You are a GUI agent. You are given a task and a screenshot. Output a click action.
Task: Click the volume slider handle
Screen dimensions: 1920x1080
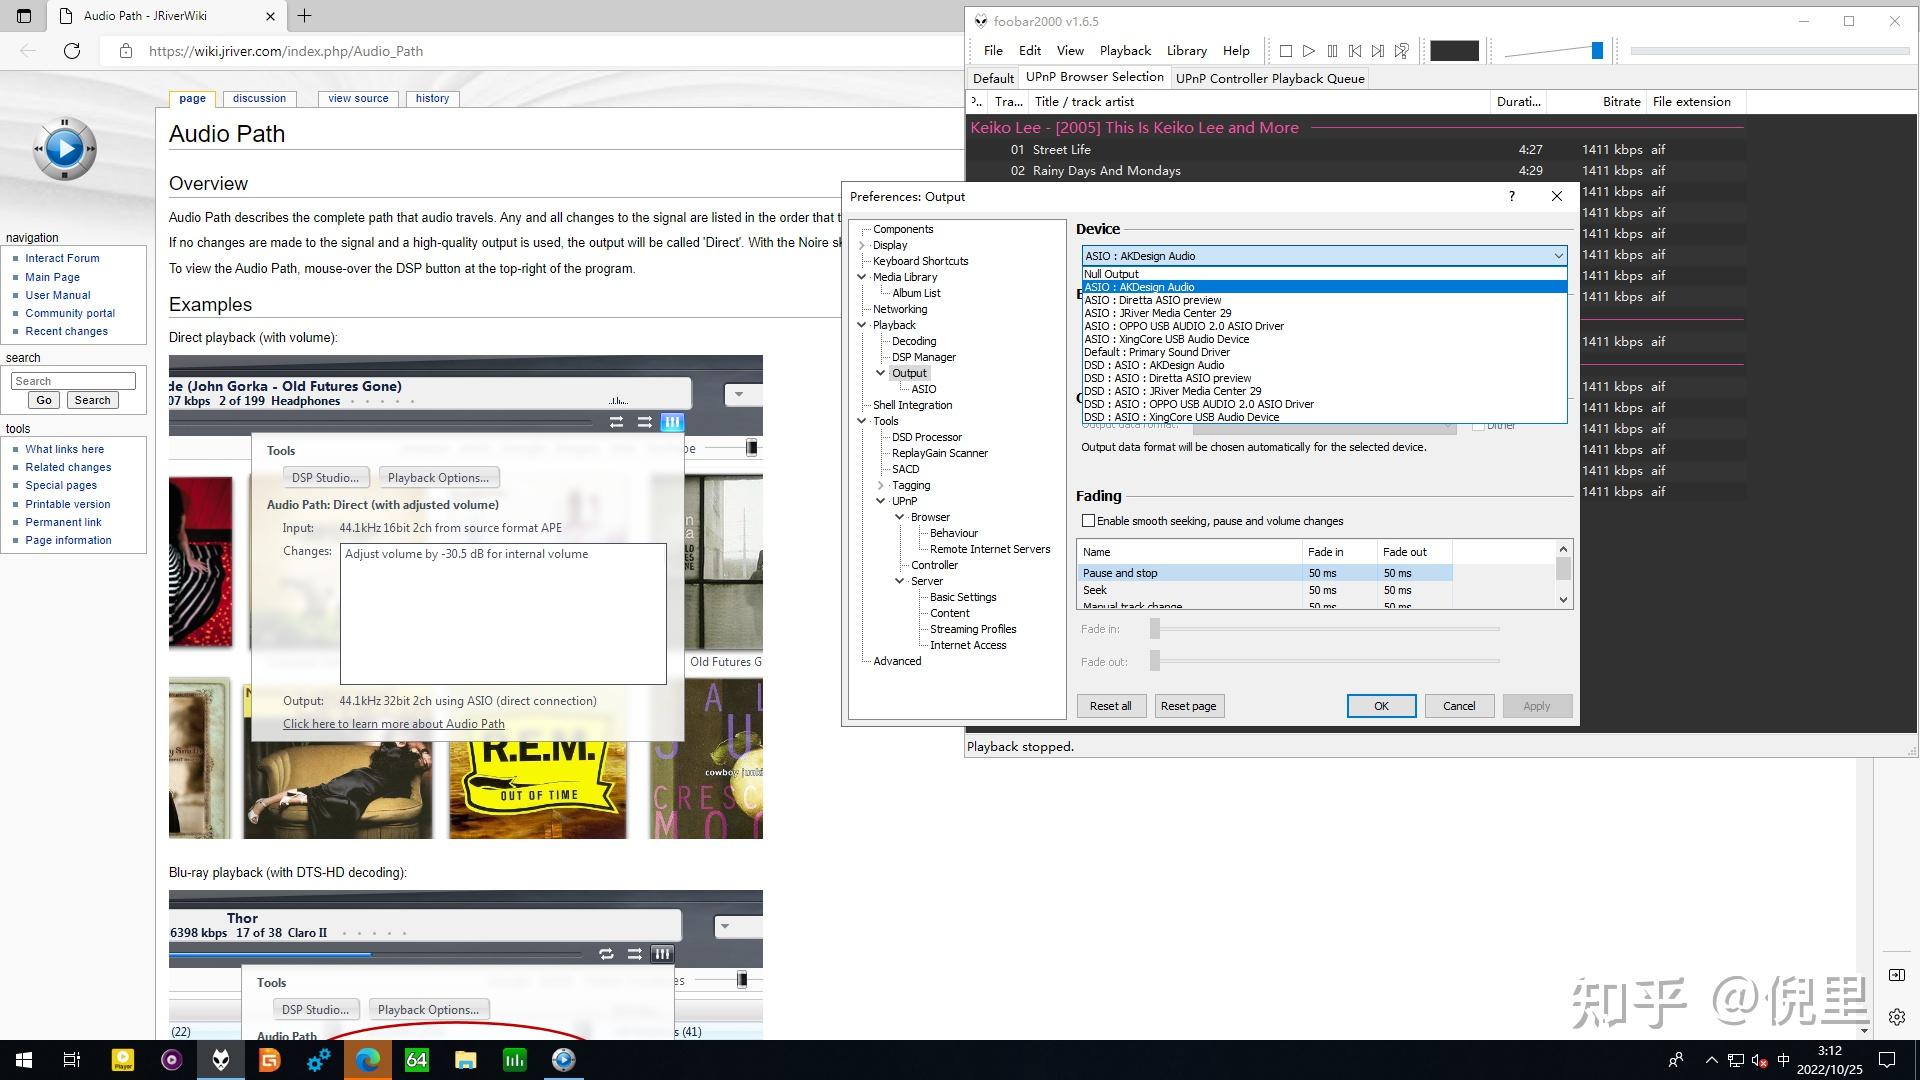[x=1597, y=51]
